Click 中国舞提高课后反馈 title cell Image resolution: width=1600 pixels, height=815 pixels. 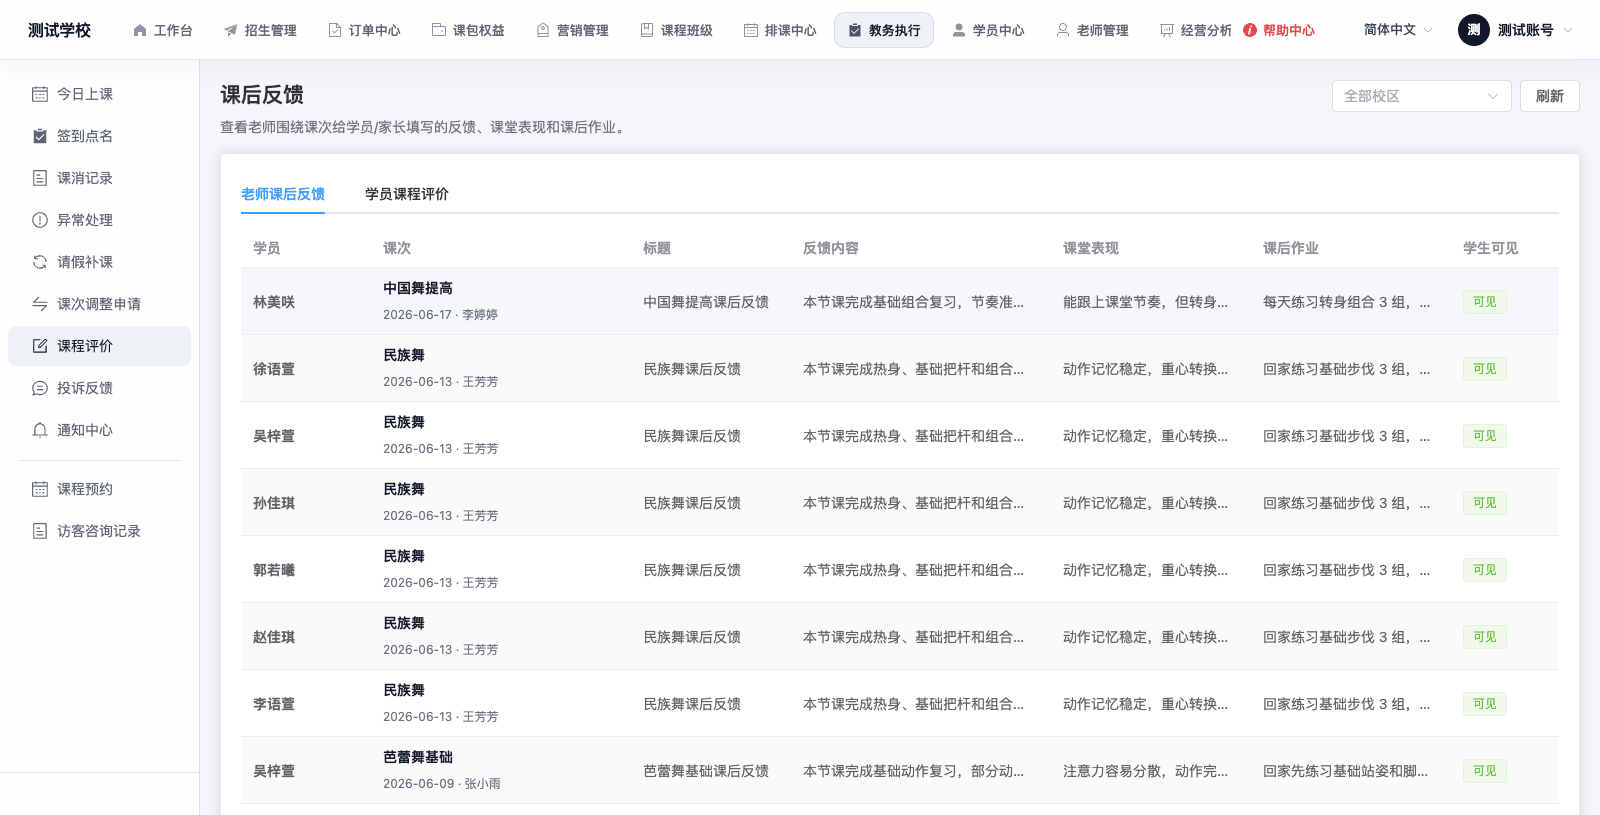click(706, 302)
